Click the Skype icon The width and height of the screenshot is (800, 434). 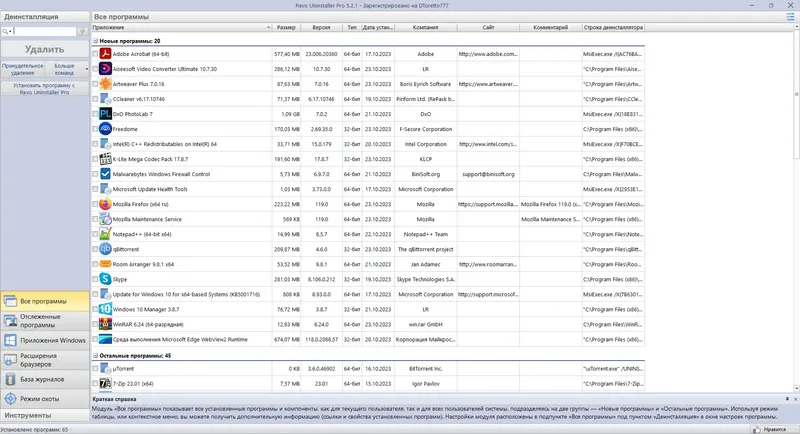105,279
